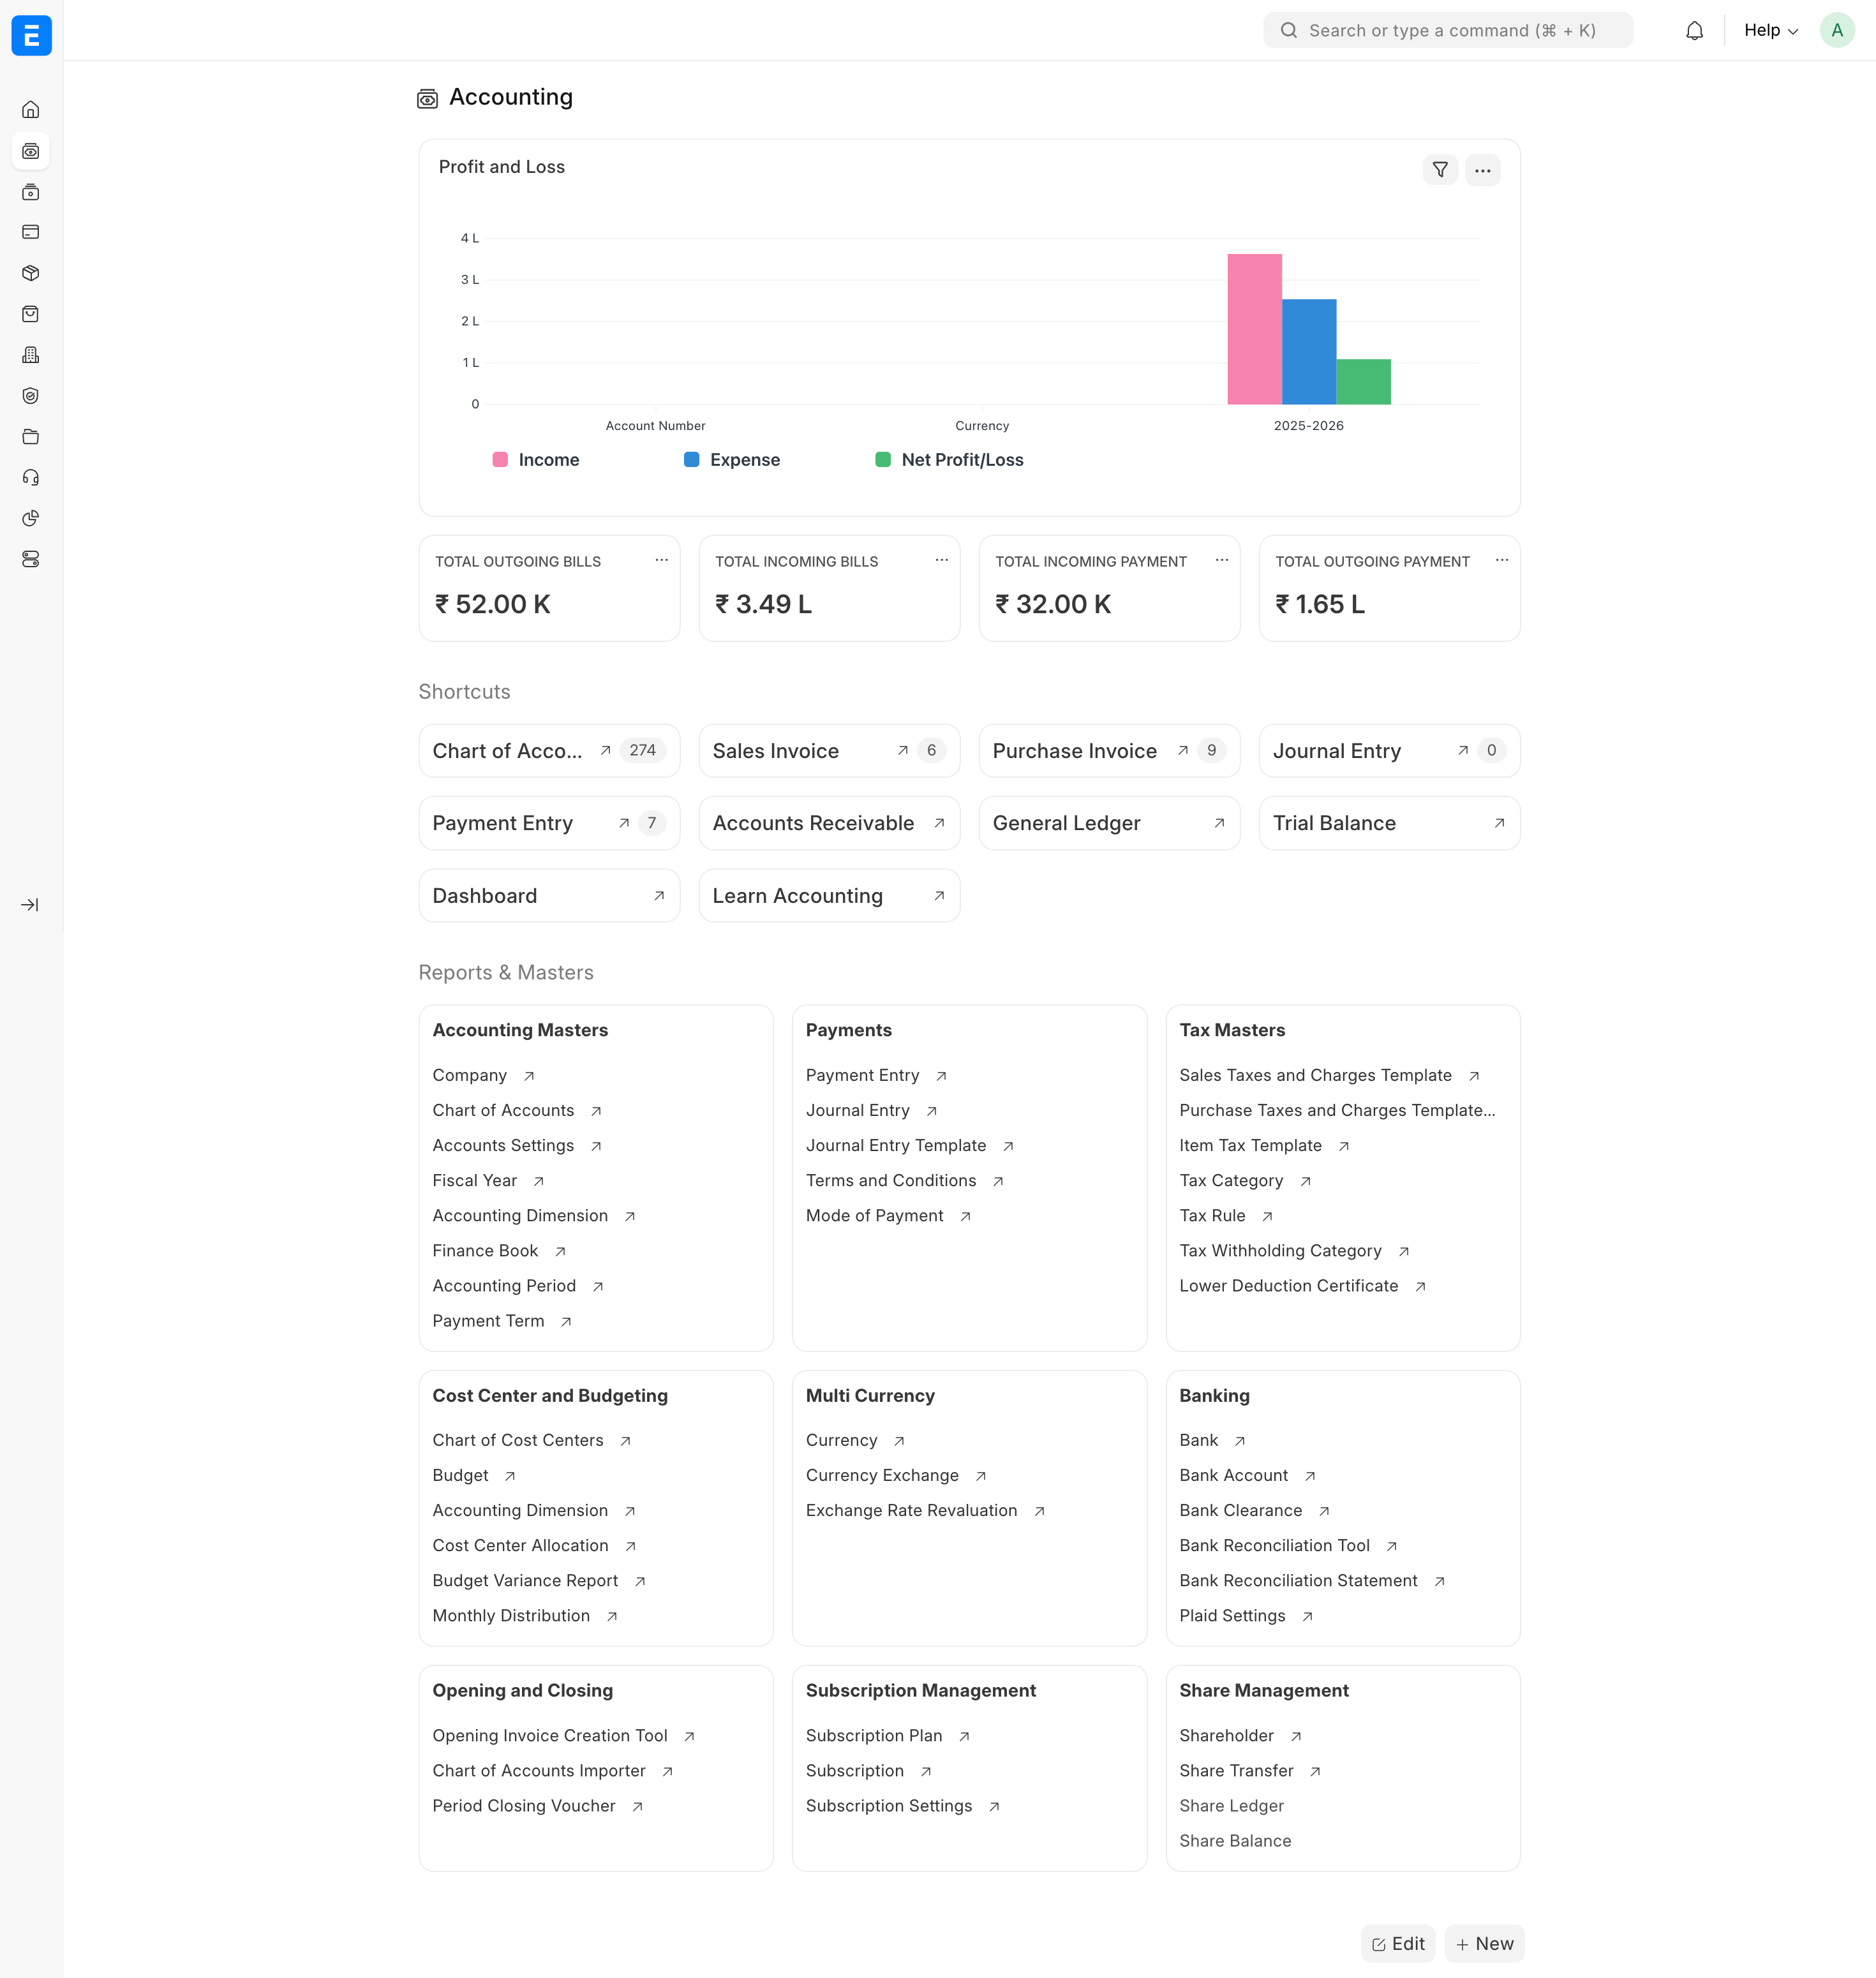Expand the sidebar with the arrow icon

point(30,905)
